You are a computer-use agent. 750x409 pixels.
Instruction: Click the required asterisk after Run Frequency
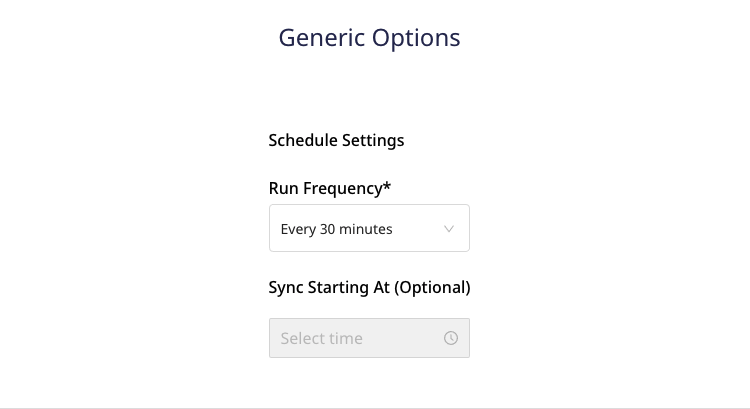pos(387,186)
